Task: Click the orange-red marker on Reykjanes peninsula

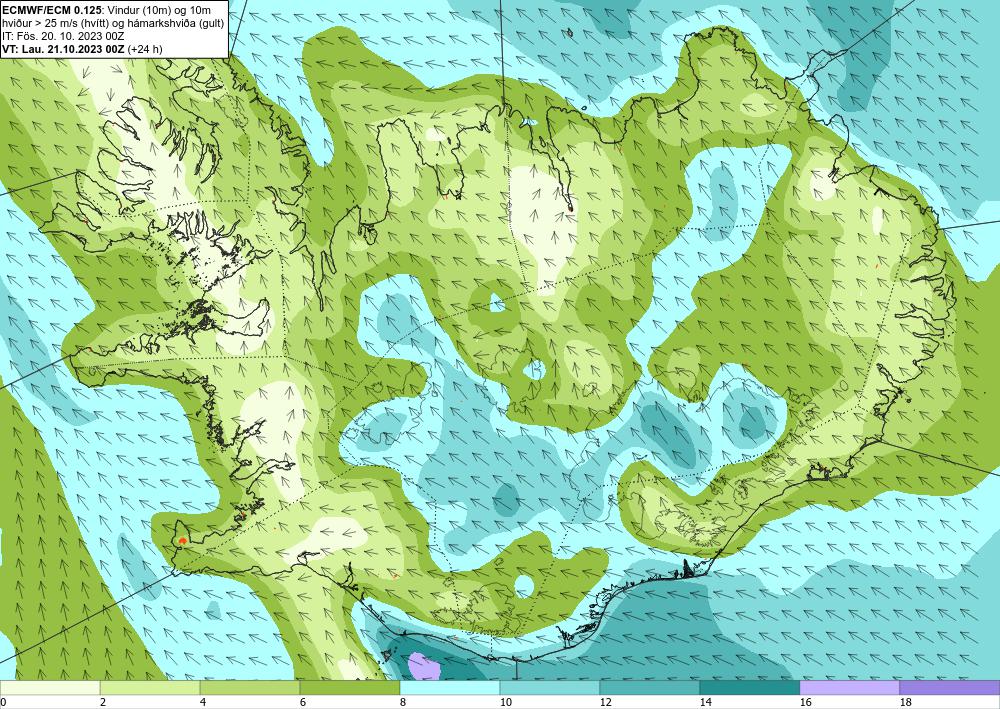Action: (x=182, y=540)
